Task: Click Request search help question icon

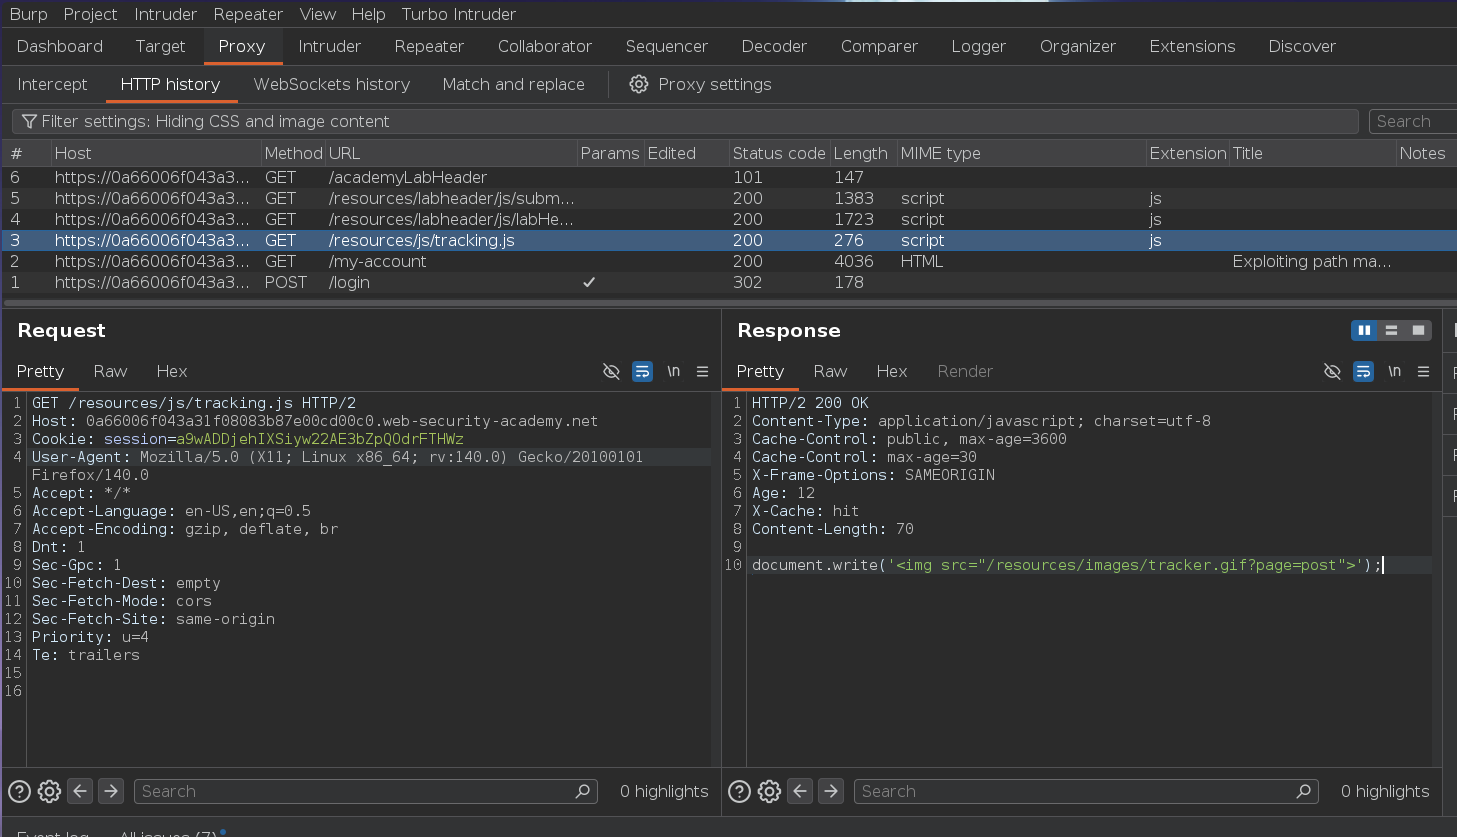Action: [x=19, y=791]
